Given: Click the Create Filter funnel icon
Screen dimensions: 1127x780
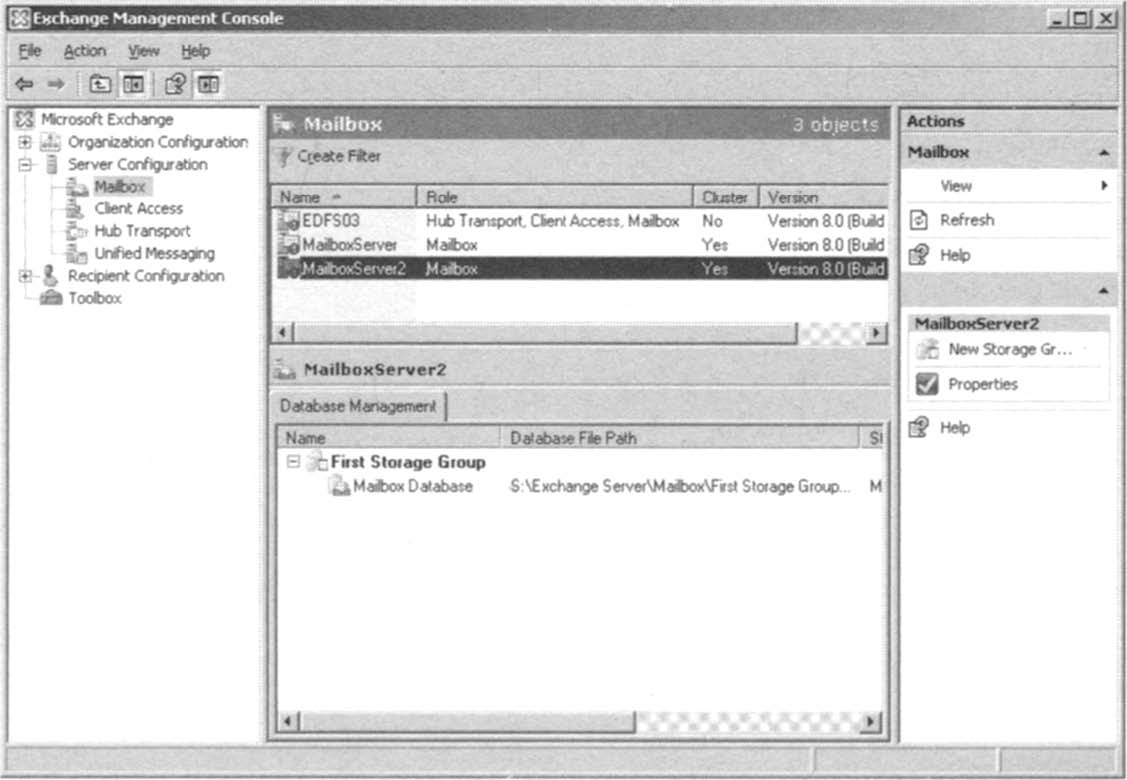Looking at the screenshot, I should point(285,156).
